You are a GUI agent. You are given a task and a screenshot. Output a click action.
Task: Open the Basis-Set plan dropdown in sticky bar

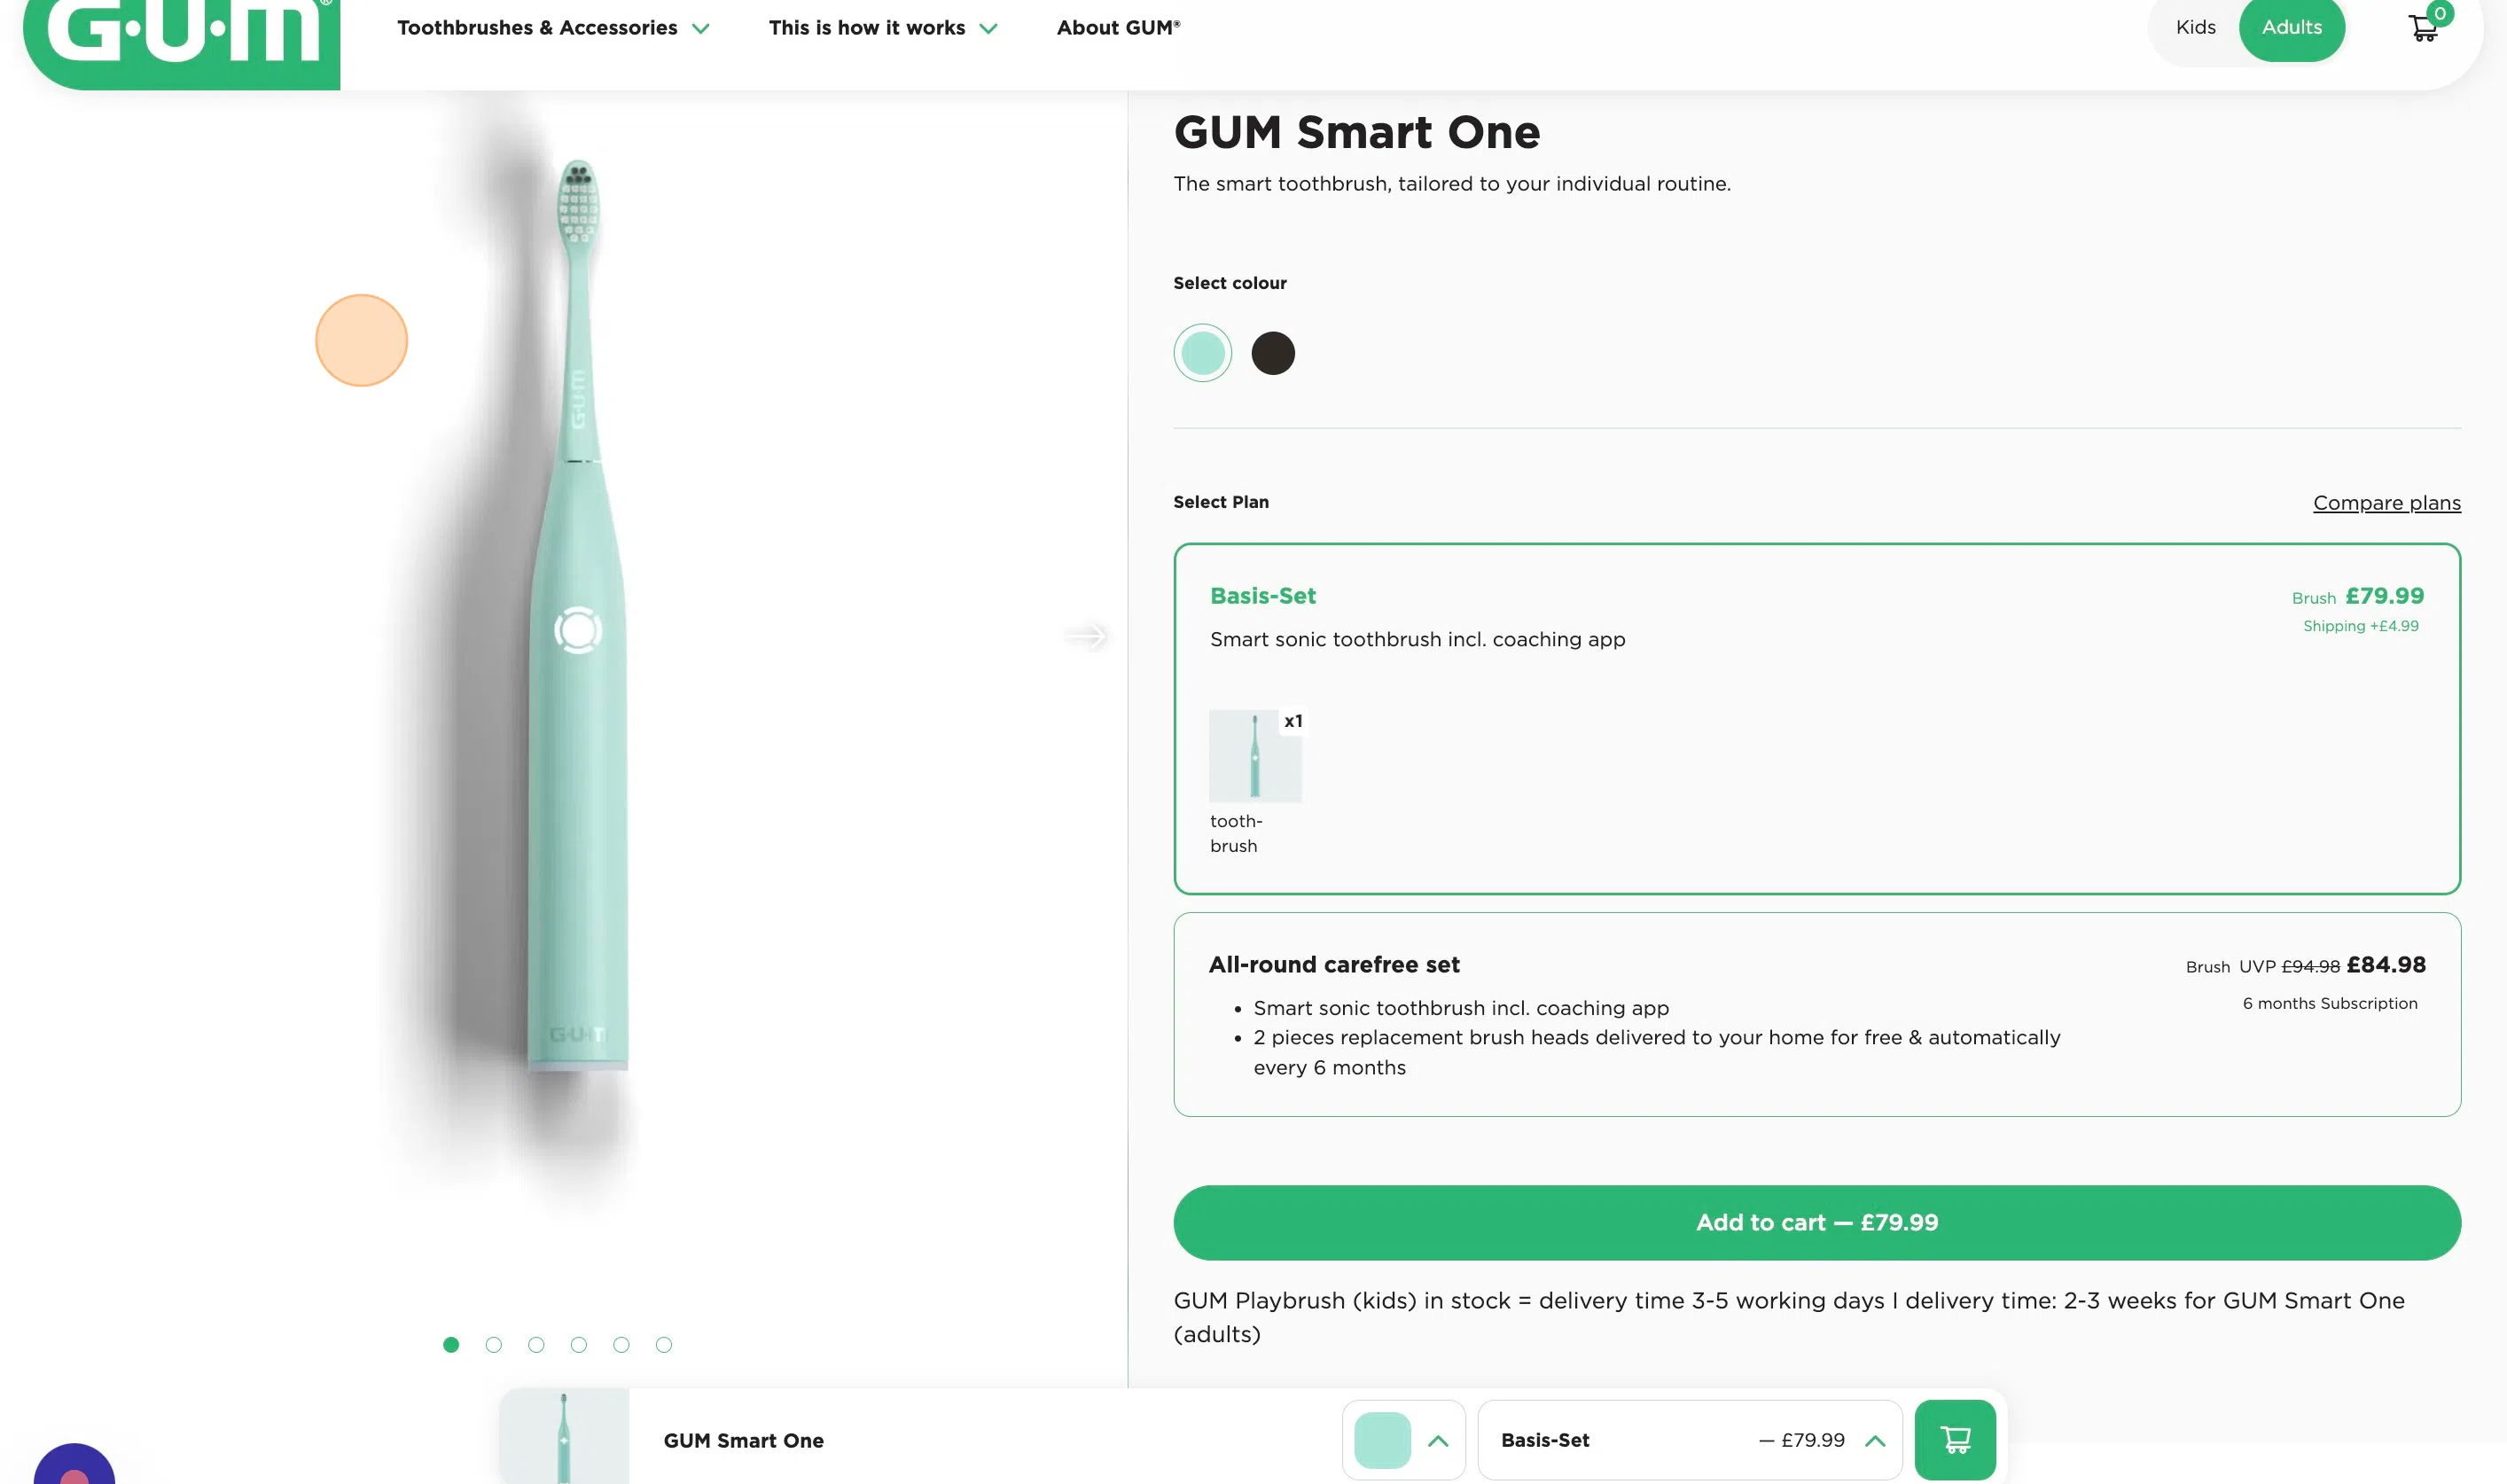1689,1440
